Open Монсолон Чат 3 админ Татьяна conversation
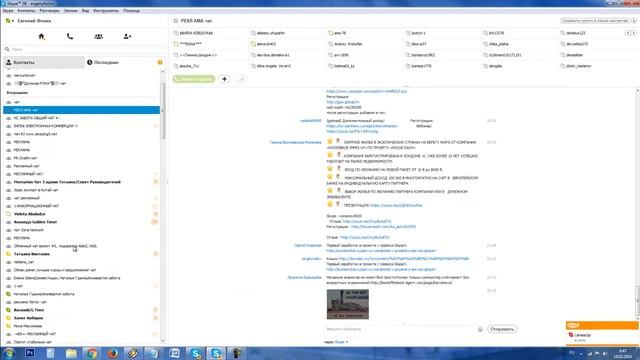The width and height of the screenshot is (640, 360). (x=82, y=182)
